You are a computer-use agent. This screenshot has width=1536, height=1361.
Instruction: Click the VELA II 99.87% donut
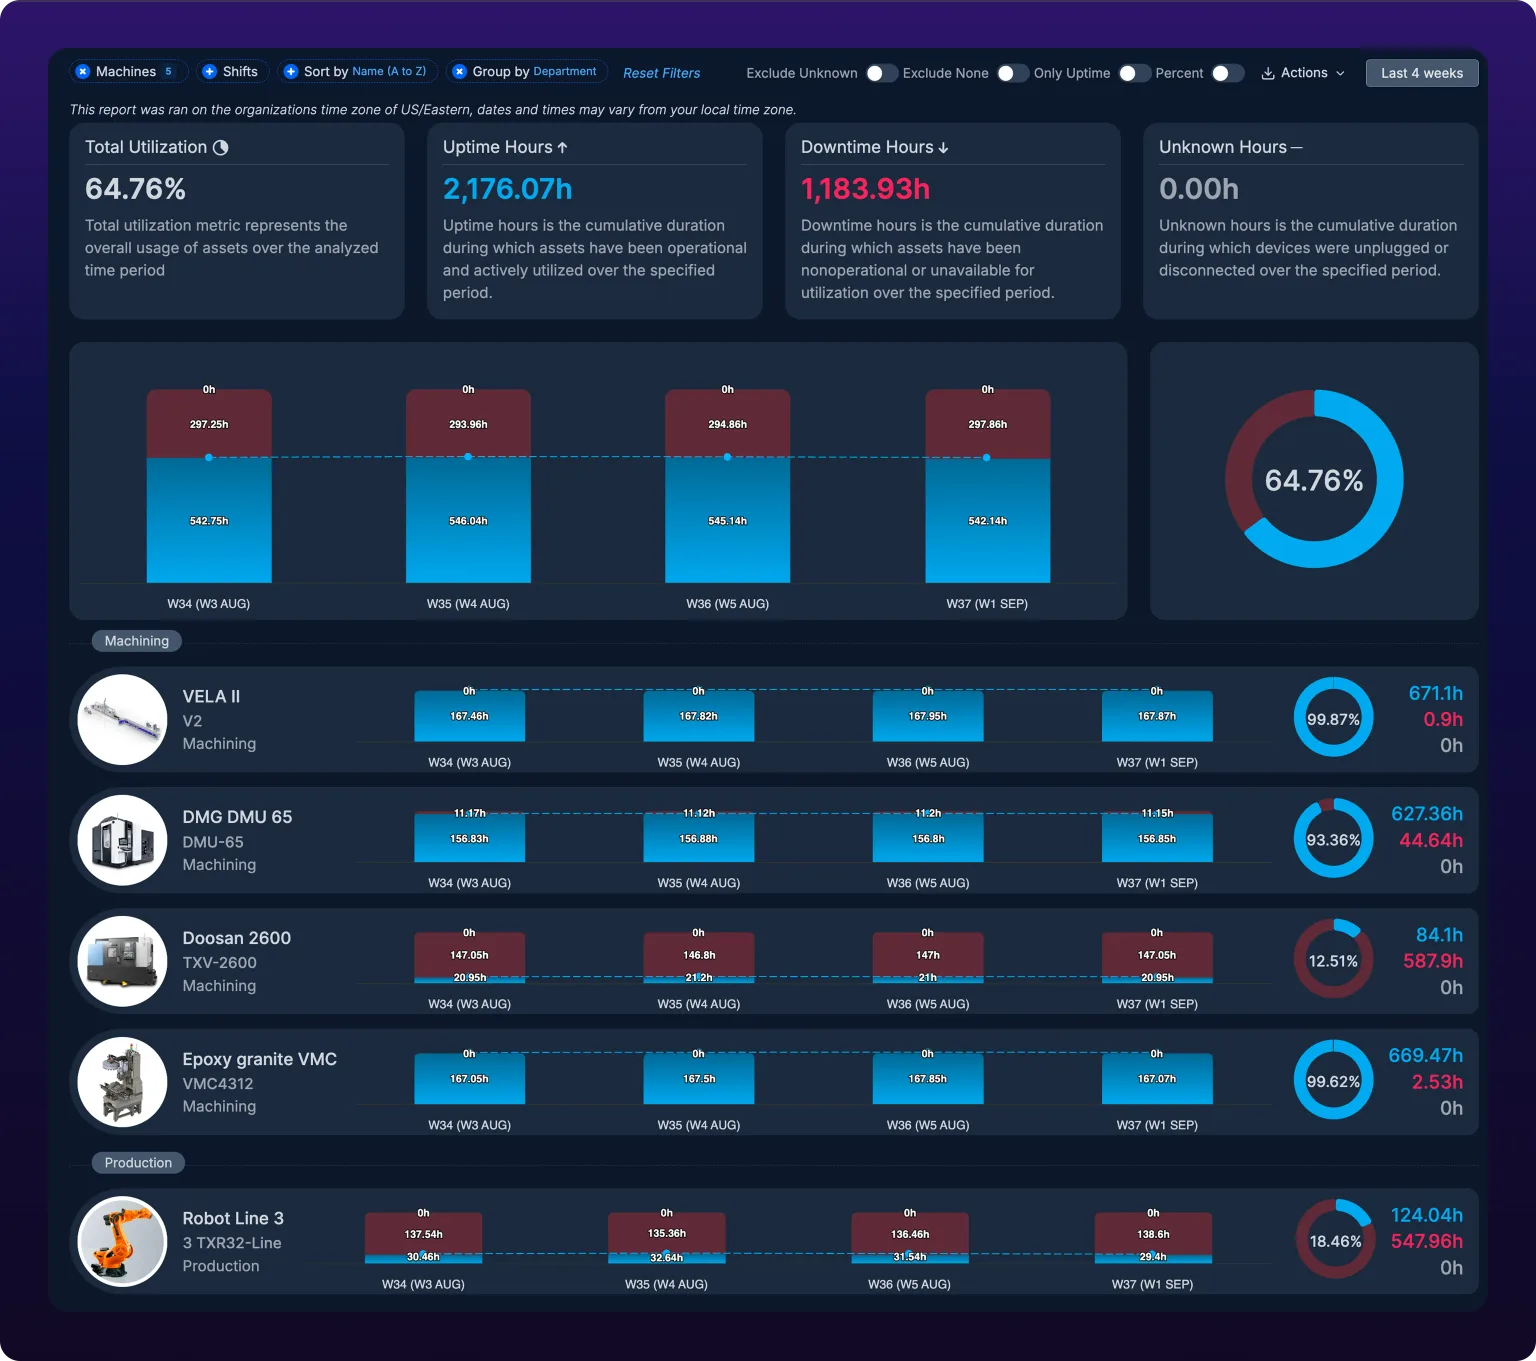coord(1333,718)
